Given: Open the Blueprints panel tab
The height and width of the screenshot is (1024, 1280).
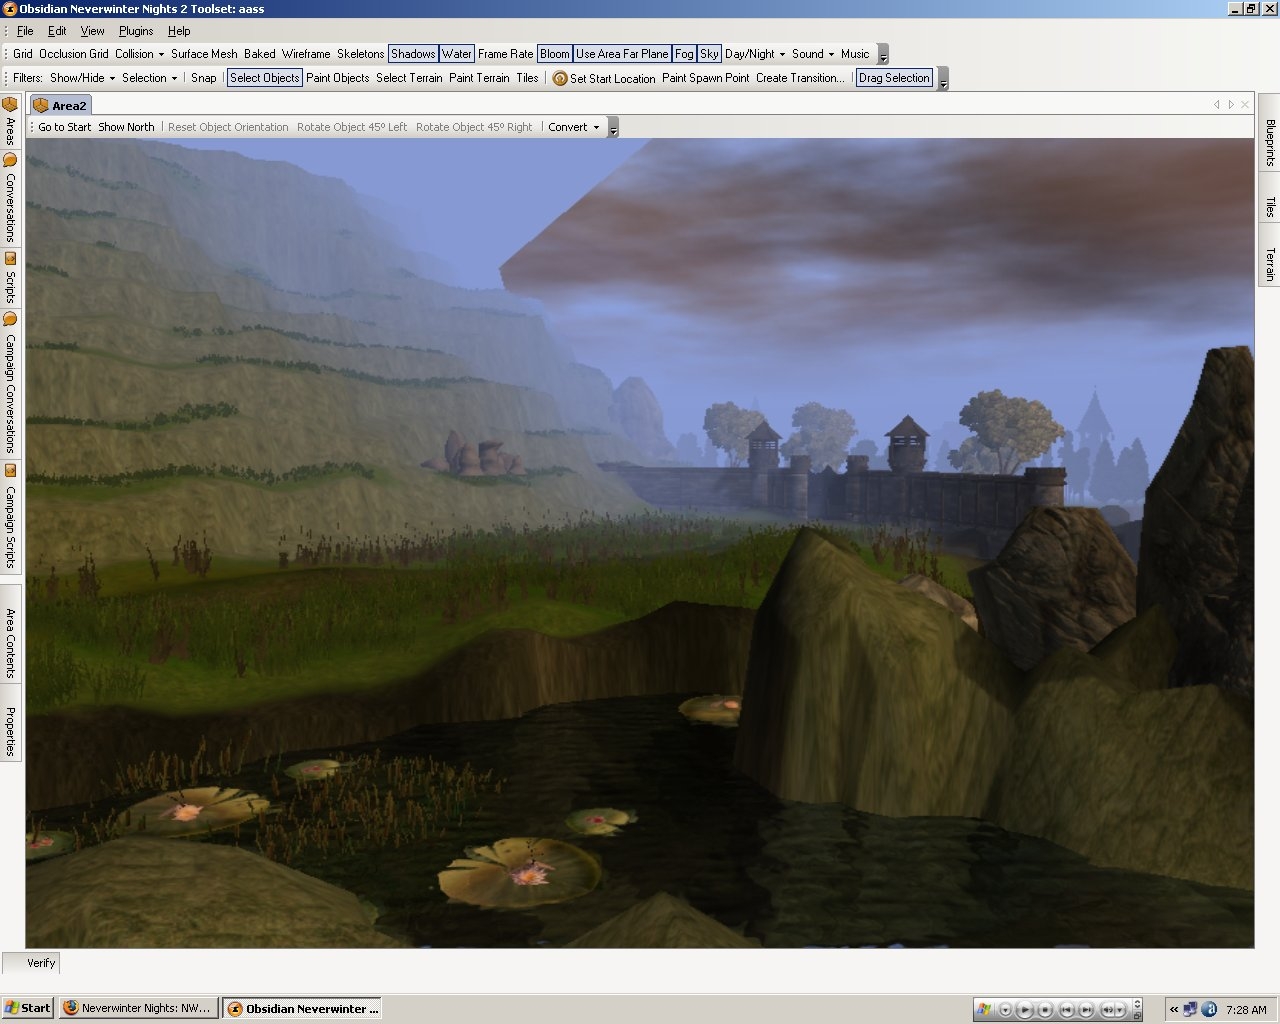Looking at the screenshot, I should (1270, 142).
